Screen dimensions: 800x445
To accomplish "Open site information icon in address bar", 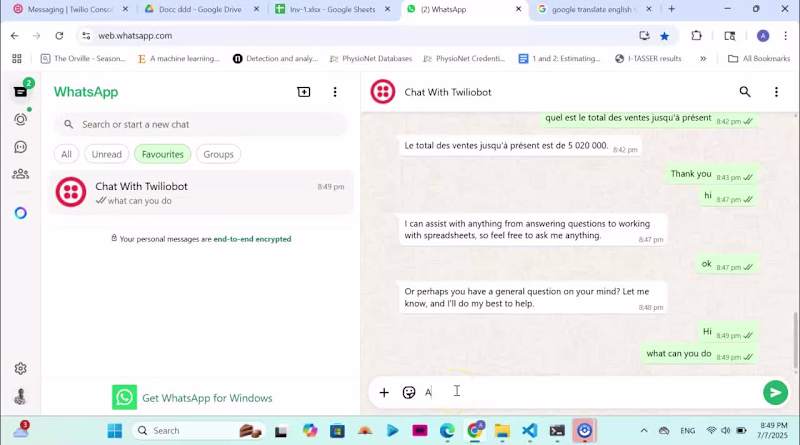I will (x=86, y=36).
